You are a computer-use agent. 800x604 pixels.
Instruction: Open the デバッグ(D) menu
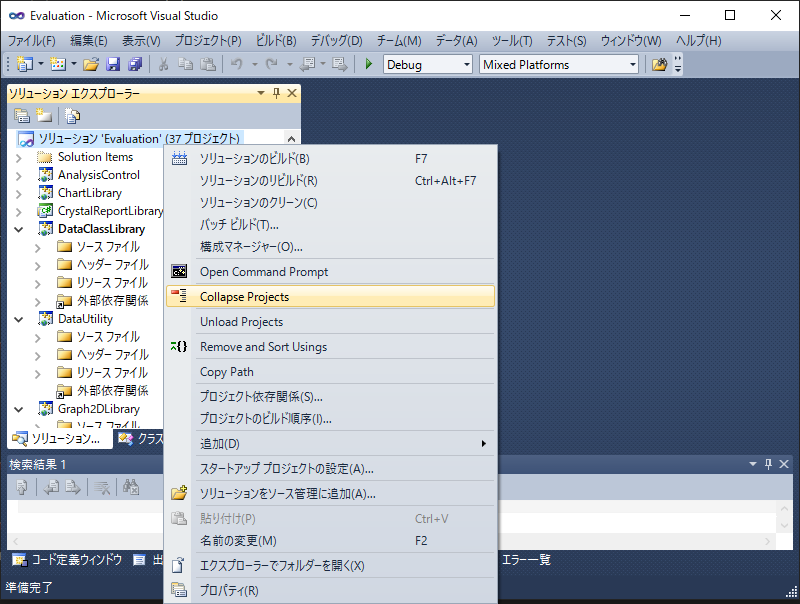click(x=336, y=41)
